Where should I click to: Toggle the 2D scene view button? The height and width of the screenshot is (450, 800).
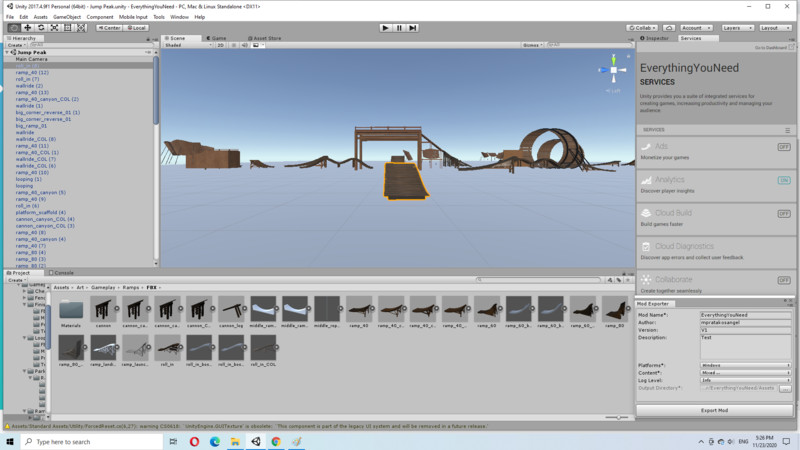pos(220,45)
